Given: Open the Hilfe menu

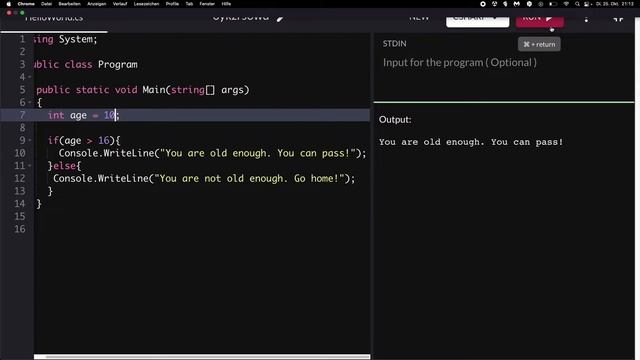Looking at the screenshot, I should coord(226,4).
